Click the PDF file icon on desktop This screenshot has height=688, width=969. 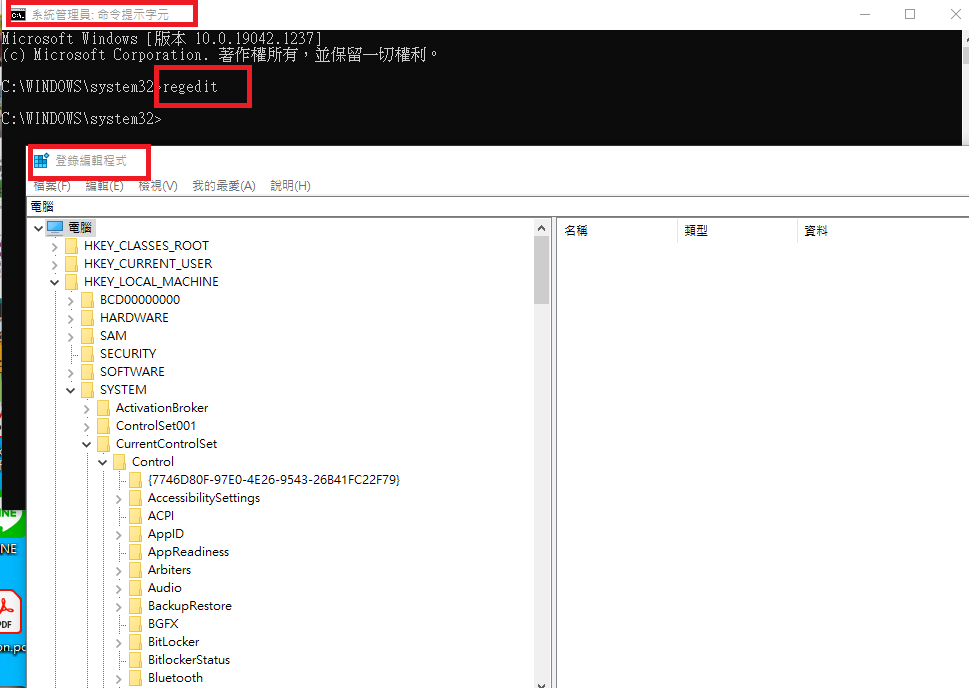point(9,611)
